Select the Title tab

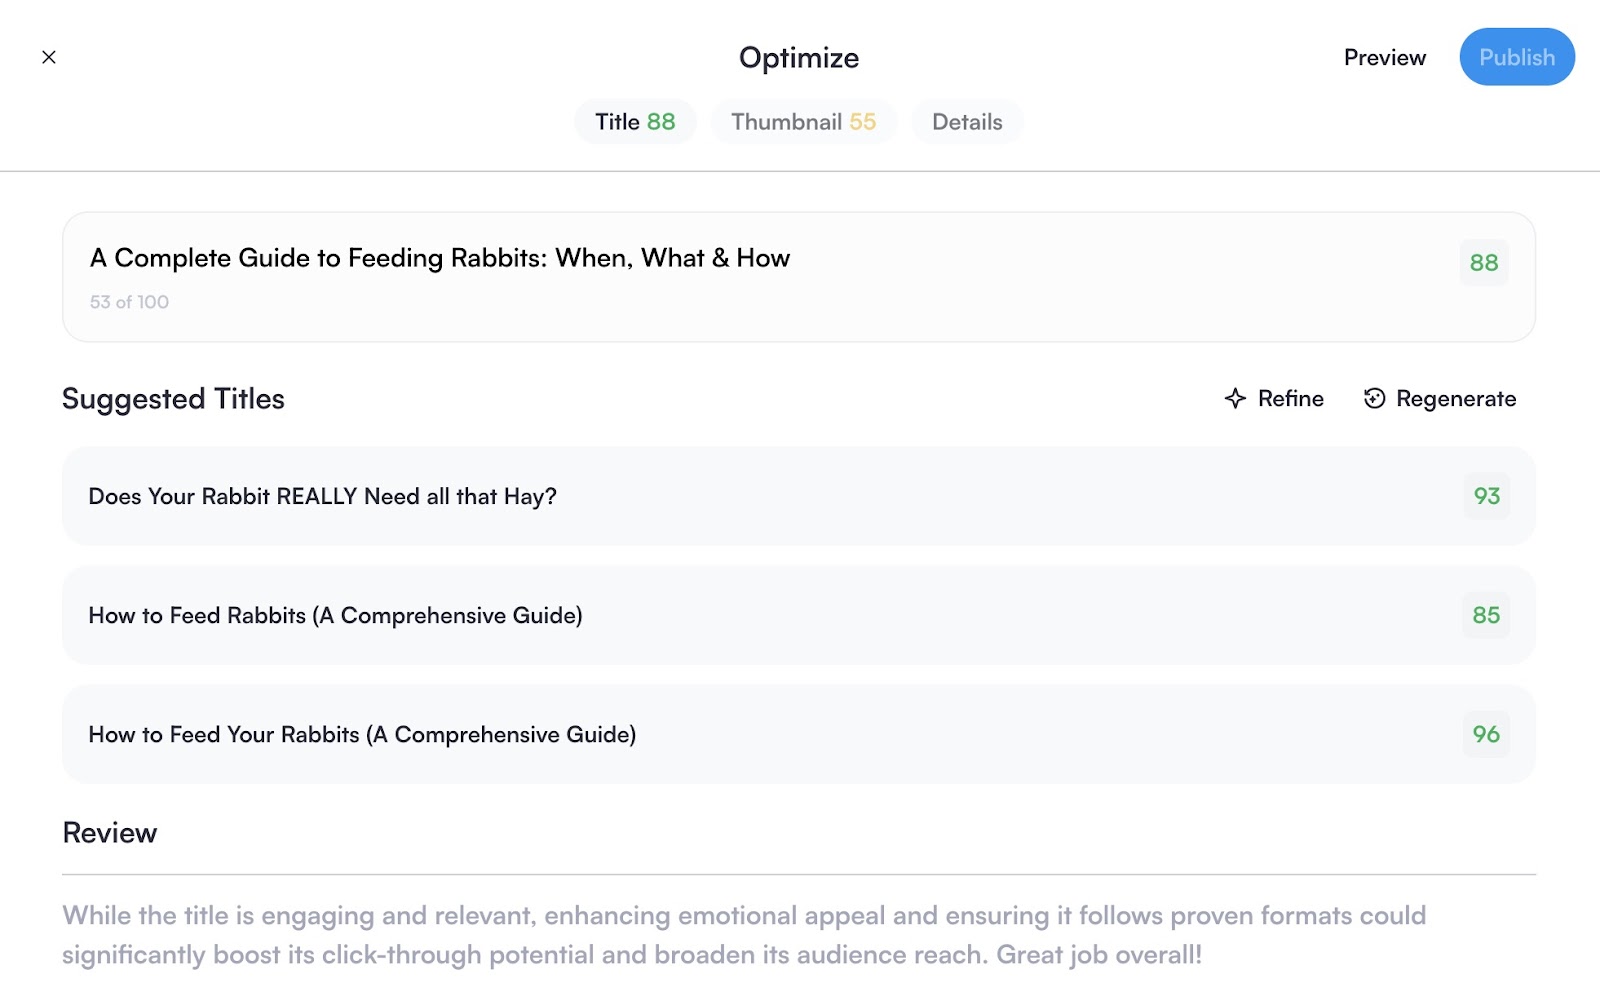point(634,121)
